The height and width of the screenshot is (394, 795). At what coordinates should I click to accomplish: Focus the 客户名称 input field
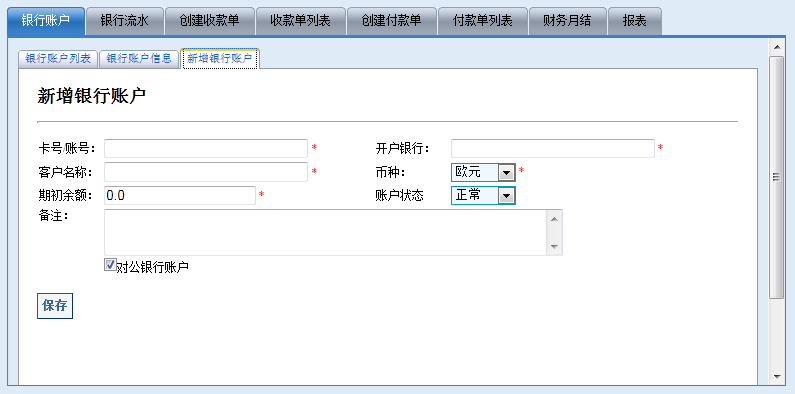coord(206,172)
